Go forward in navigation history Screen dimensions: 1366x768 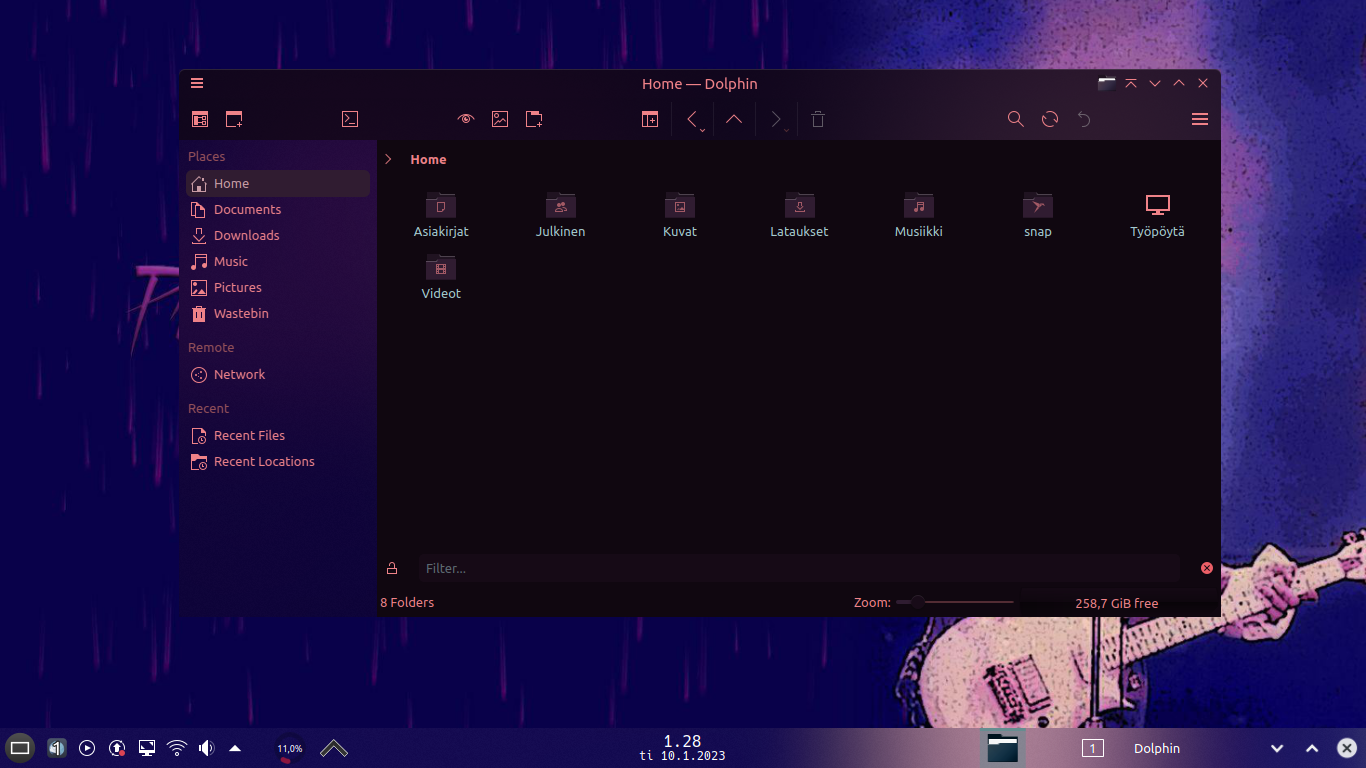[775, 119]
